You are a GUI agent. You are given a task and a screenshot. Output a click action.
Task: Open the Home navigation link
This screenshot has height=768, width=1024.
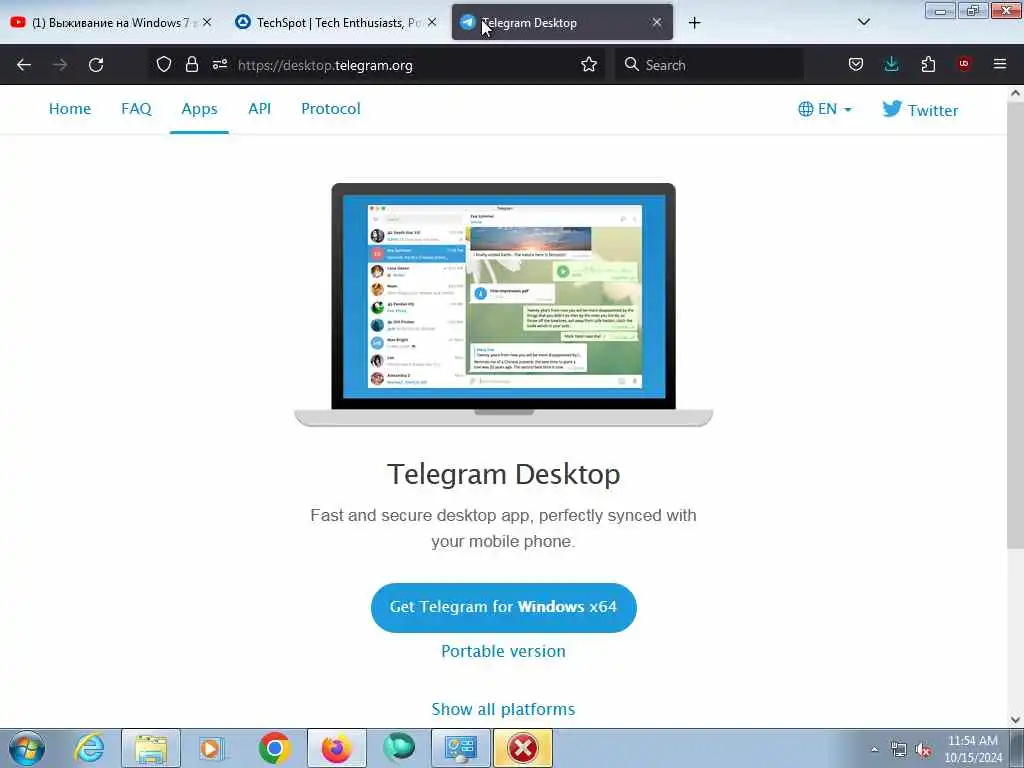coord(70,109)
